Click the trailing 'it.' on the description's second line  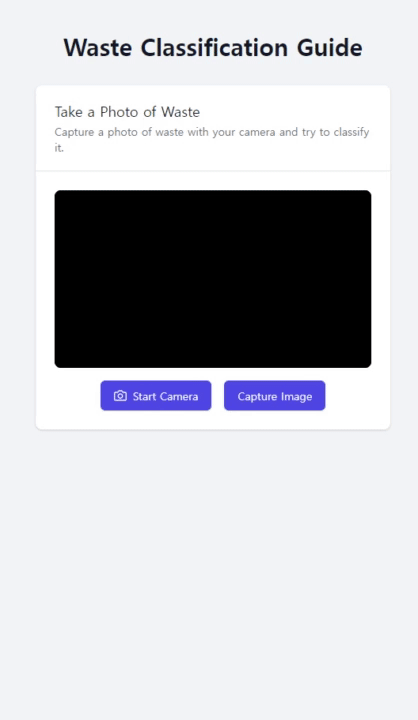[x=59, y=148]
